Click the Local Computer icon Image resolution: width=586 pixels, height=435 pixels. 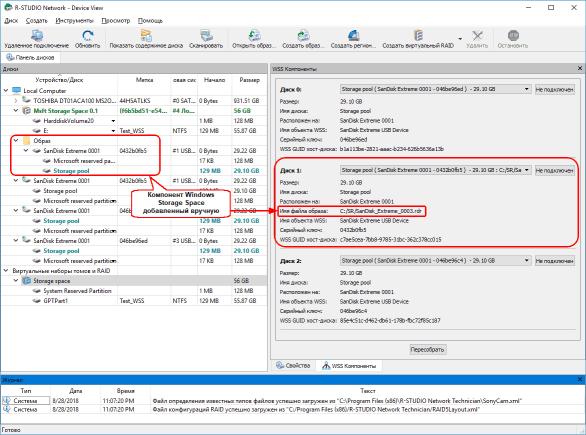[16, 90]
